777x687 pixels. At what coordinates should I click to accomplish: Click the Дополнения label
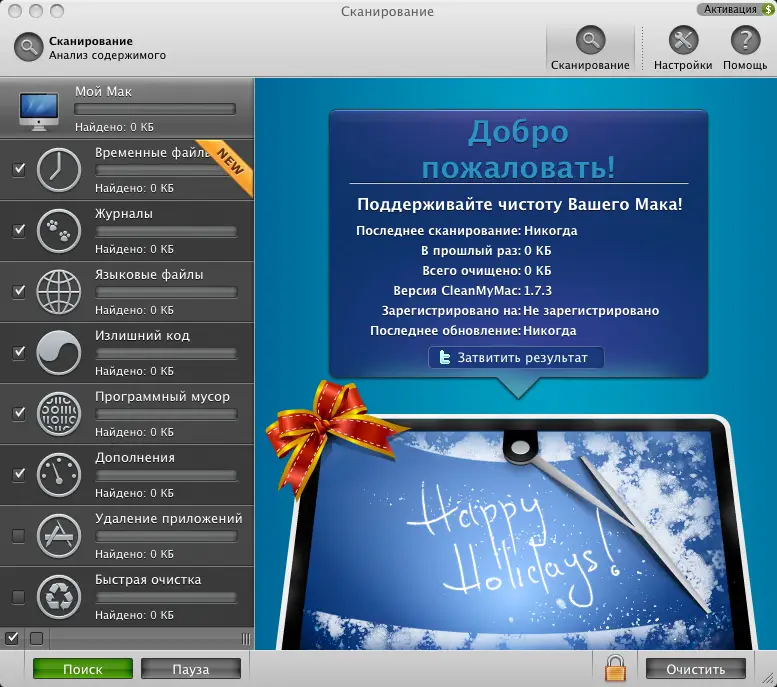[x=135, y=458]
